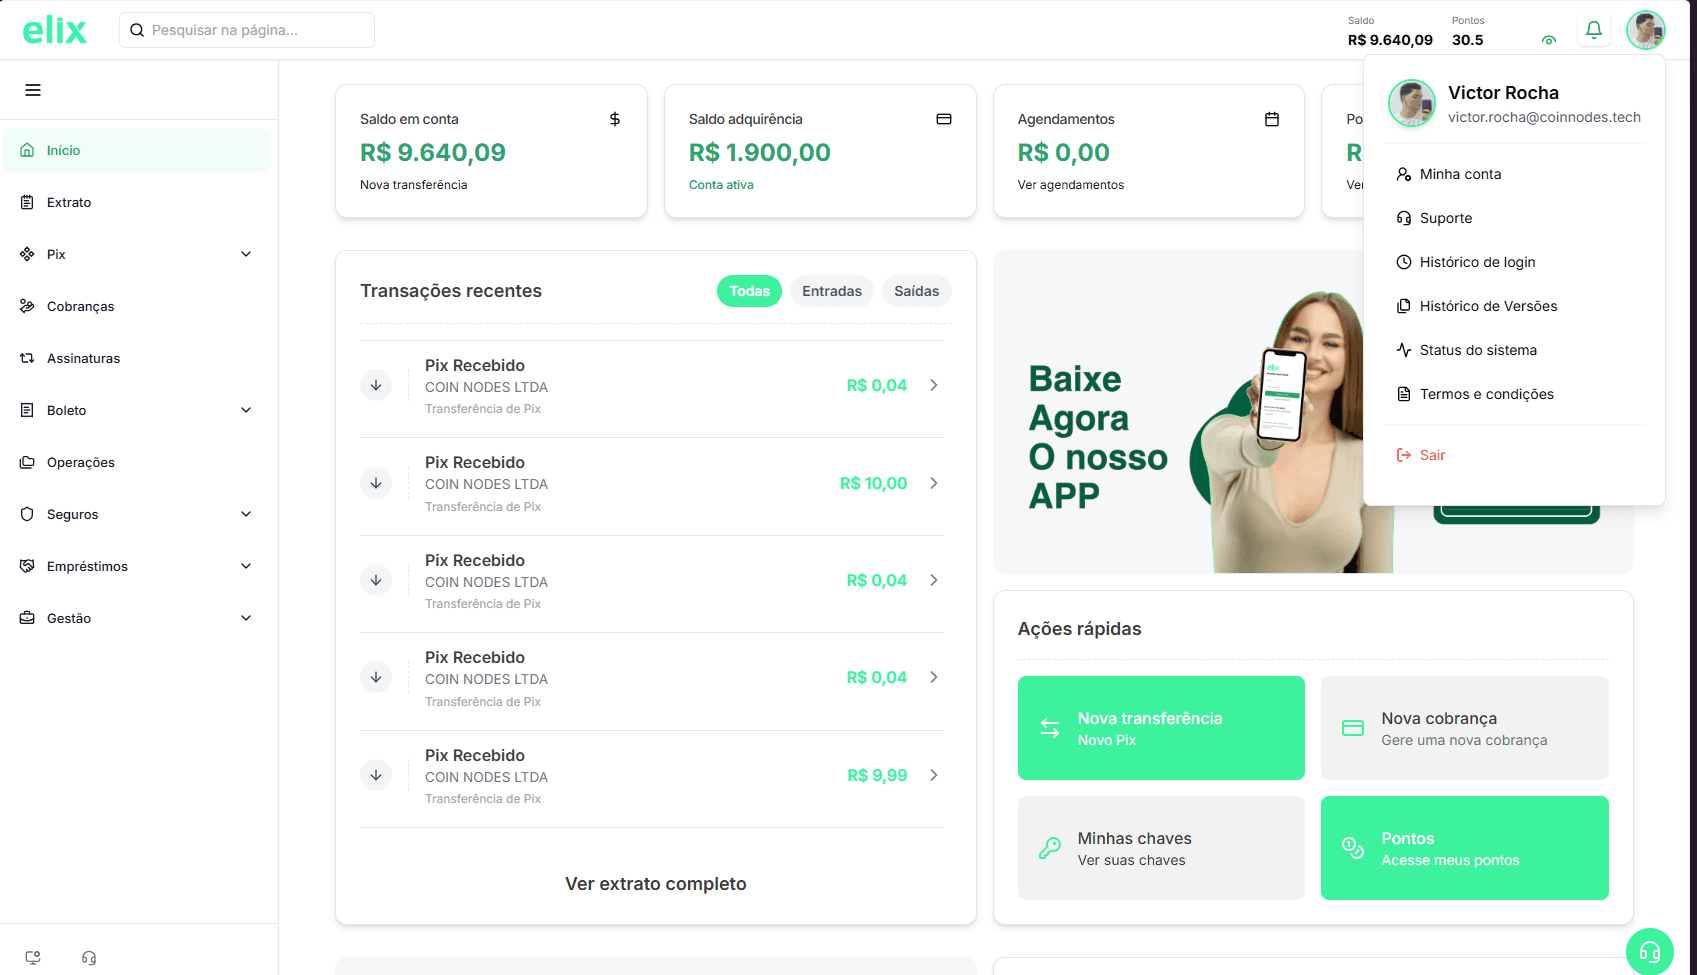This screenshot has width=1697, height=975.
Task: Click the Início home icon
Action: (x=27, y=150)
